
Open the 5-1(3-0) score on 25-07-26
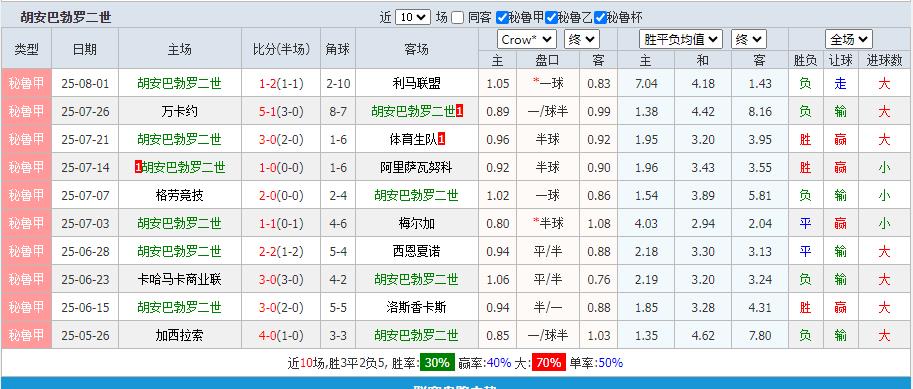click(281, 111)
